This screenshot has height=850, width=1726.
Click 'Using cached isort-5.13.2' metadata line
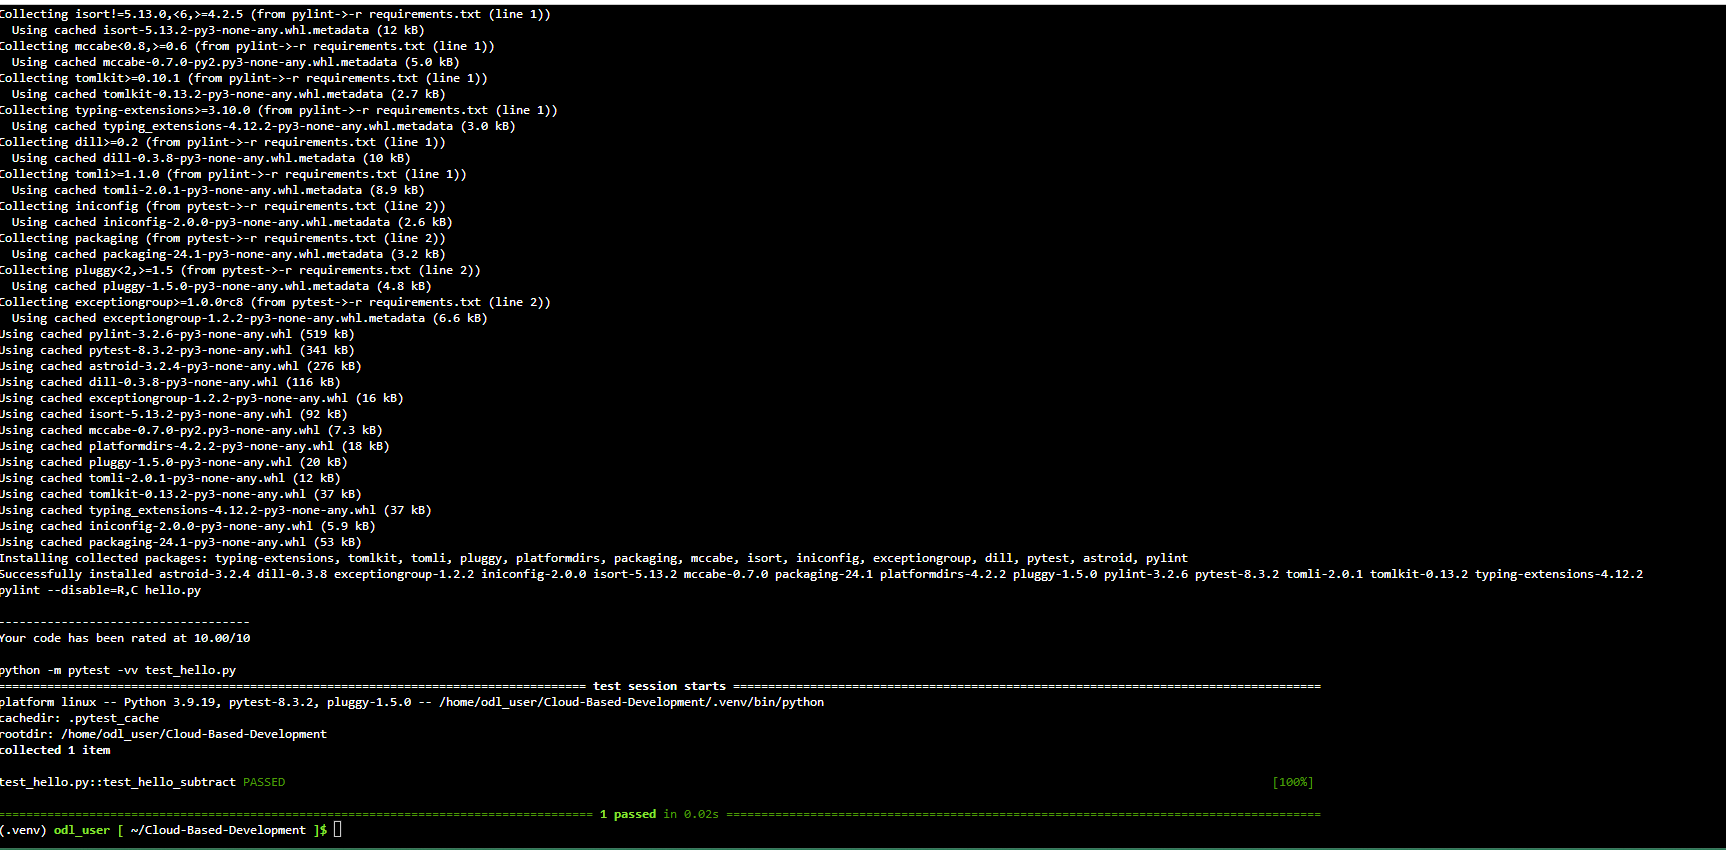[x=218, y=30]
